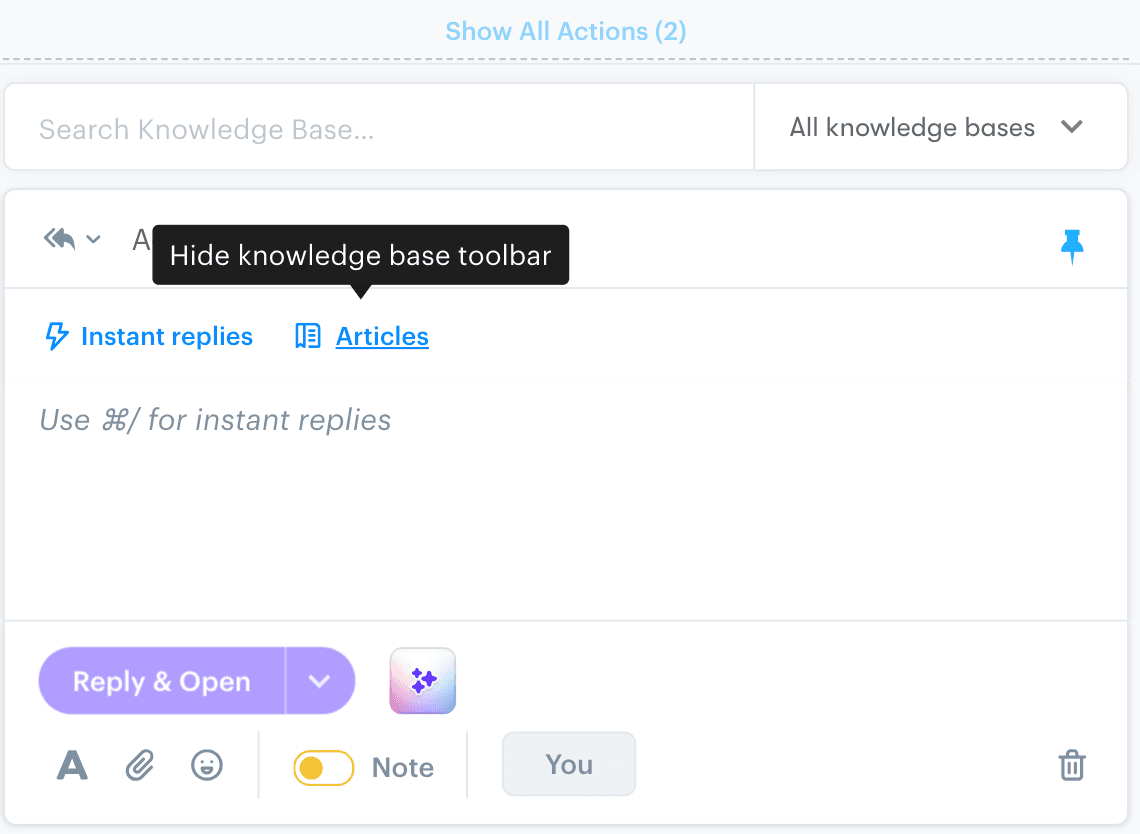
Task: Click the Instant replies lightning icon
Action: [55, 336]
